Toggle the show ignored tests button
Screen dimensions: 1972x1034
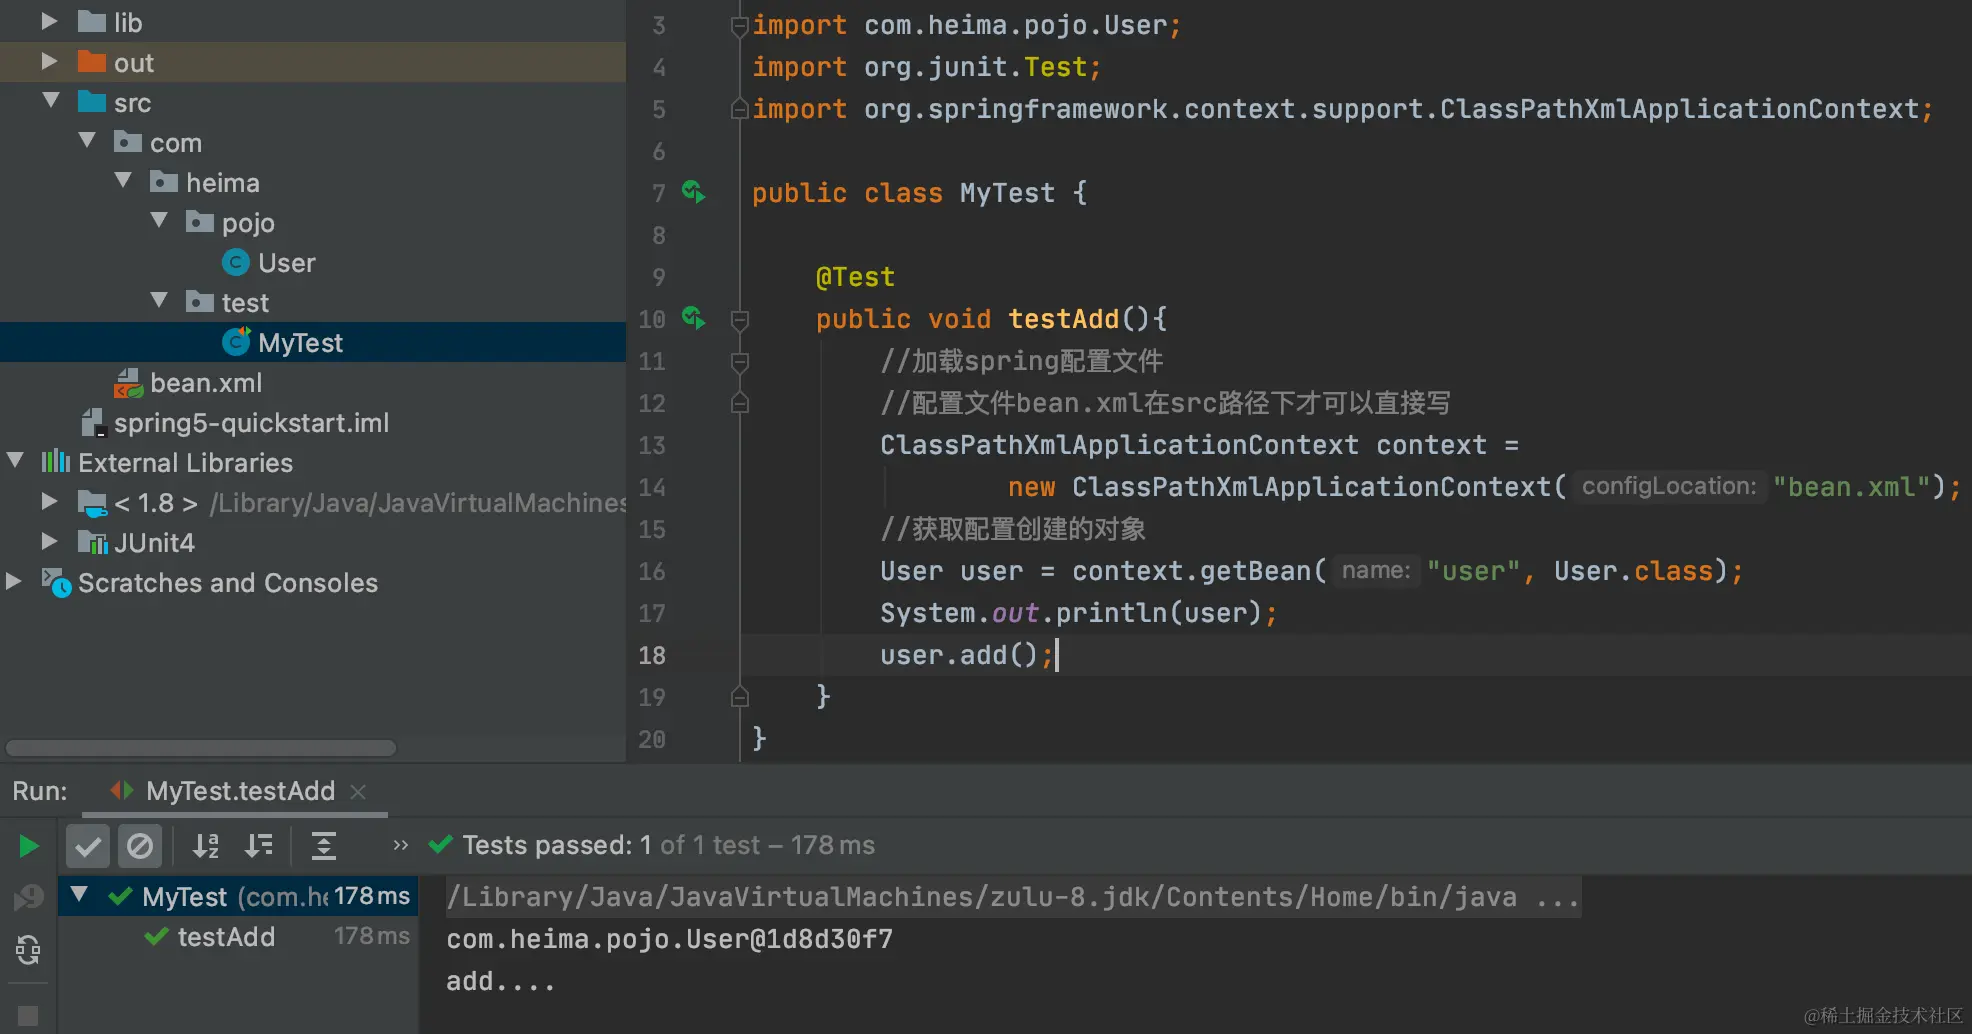point(140,847)
